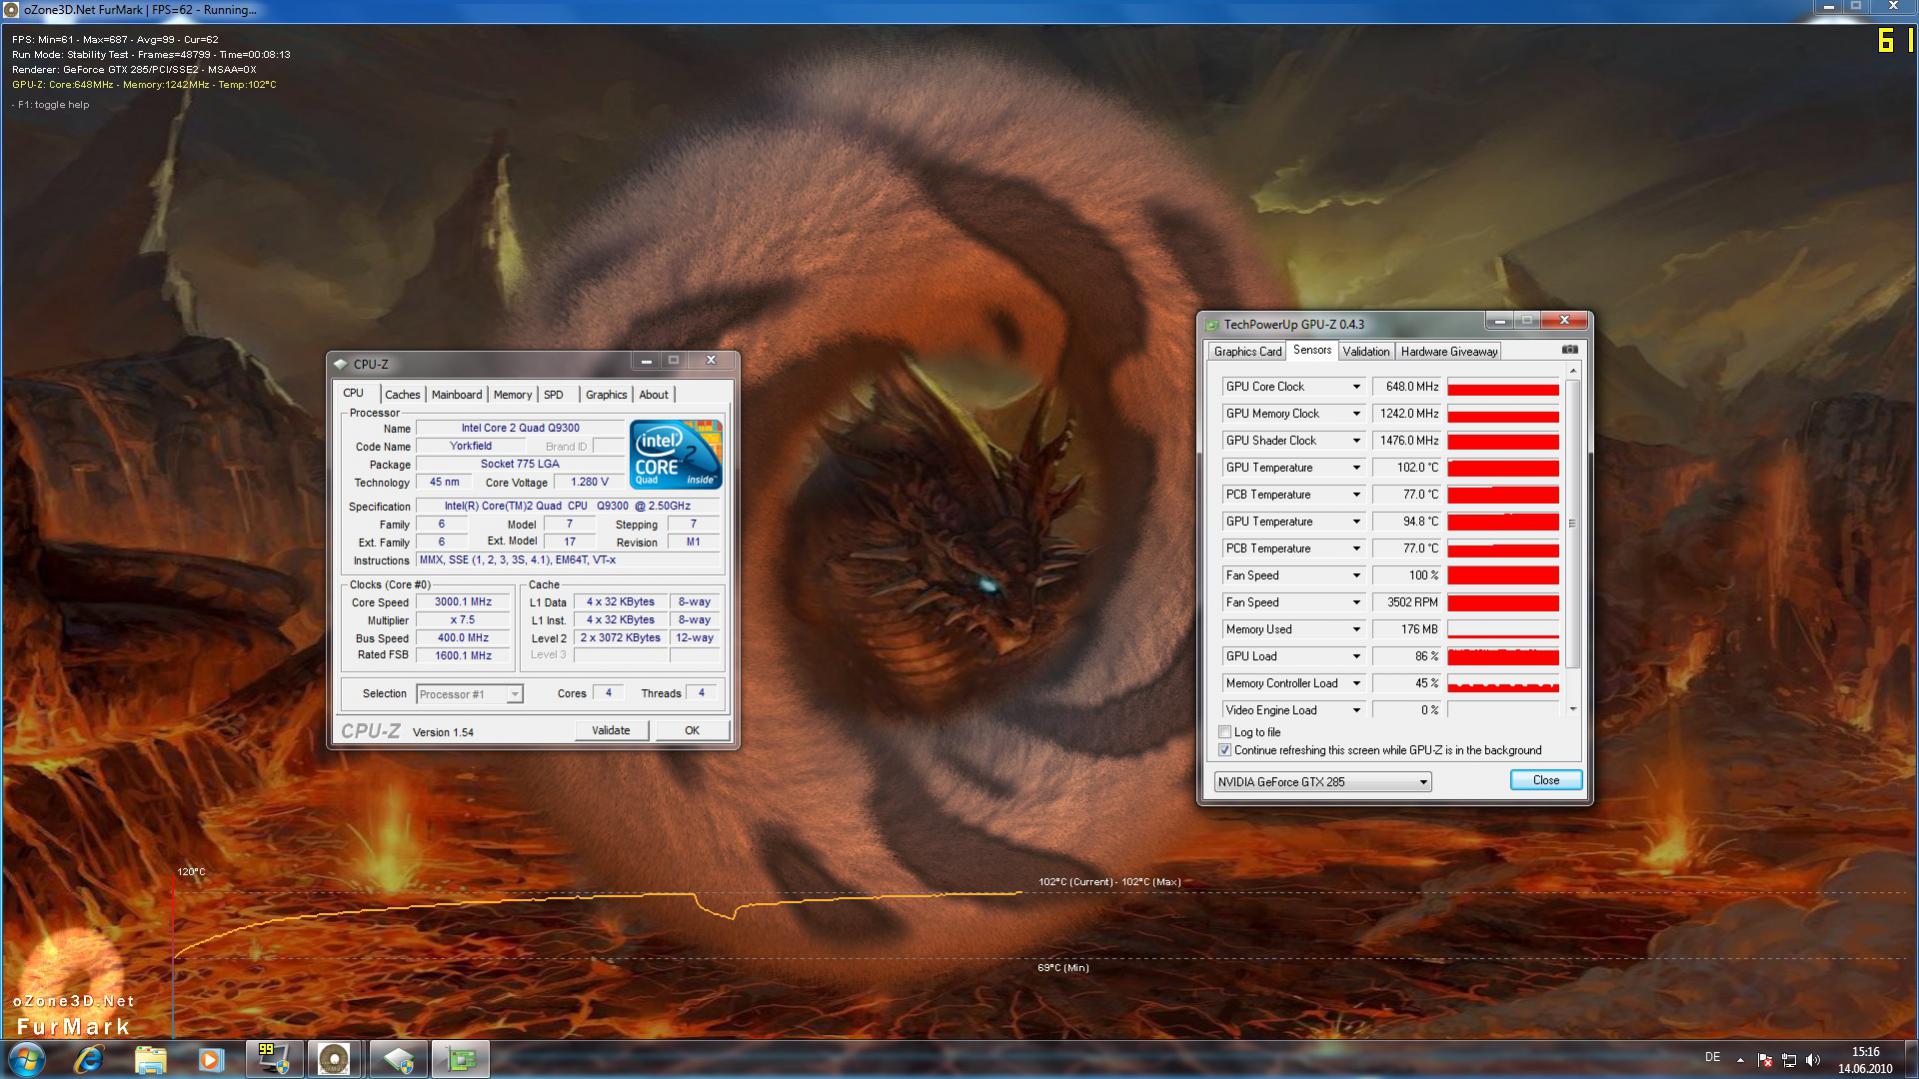Screen dimensions: 1919x1079
Task: Click the GPU-Z sensors scrollbar up arrow
Action: click(1573, 371)
